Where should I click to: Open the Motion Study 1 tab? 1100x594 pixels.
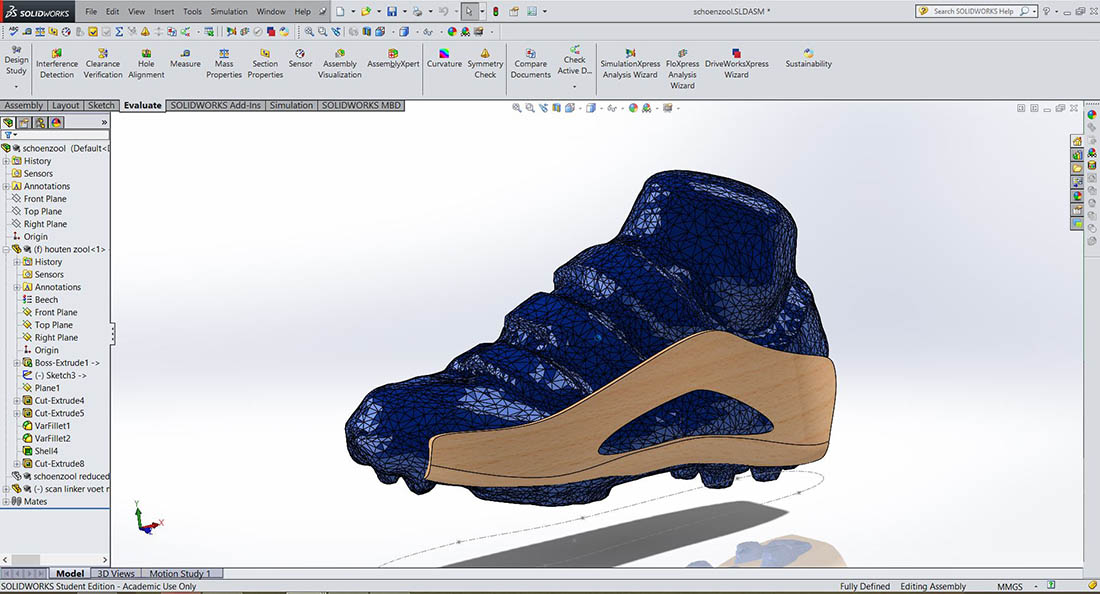(180, 574)
